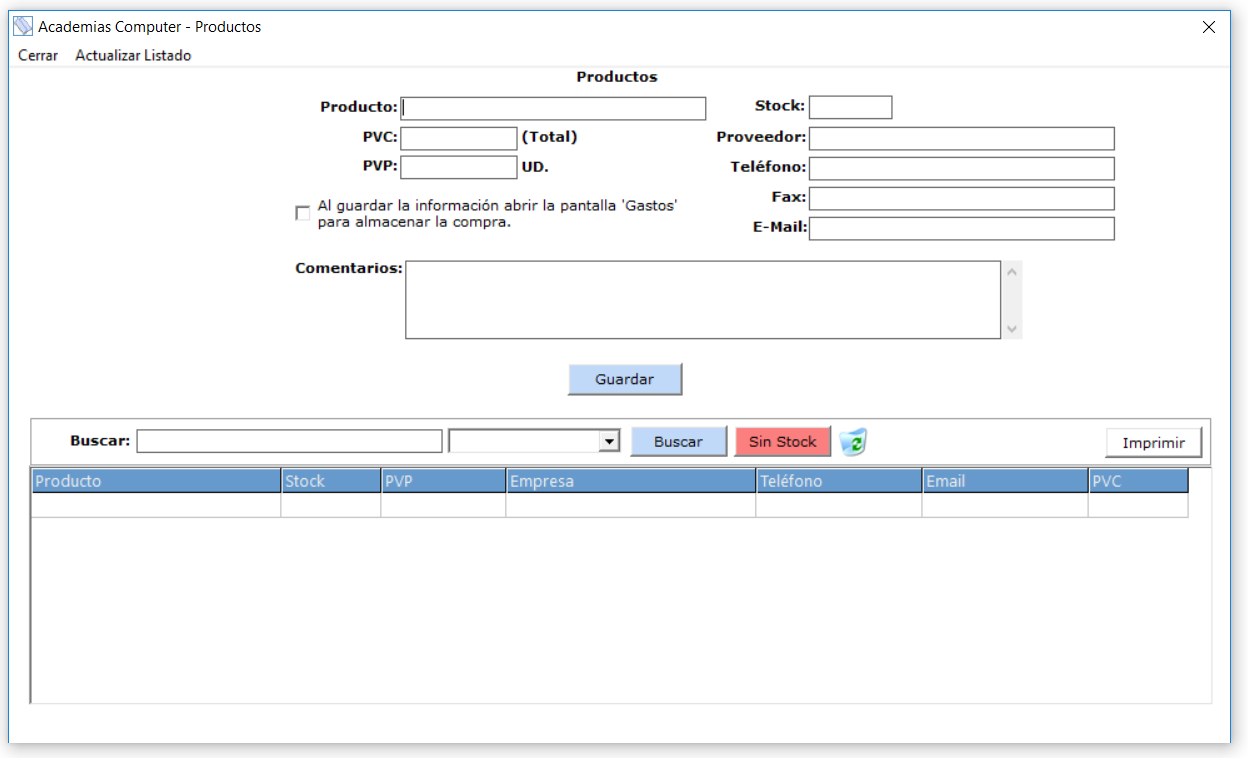Open the Actualizar Listado menu
The image size is (1248, 758).
[x=133, y=56]
